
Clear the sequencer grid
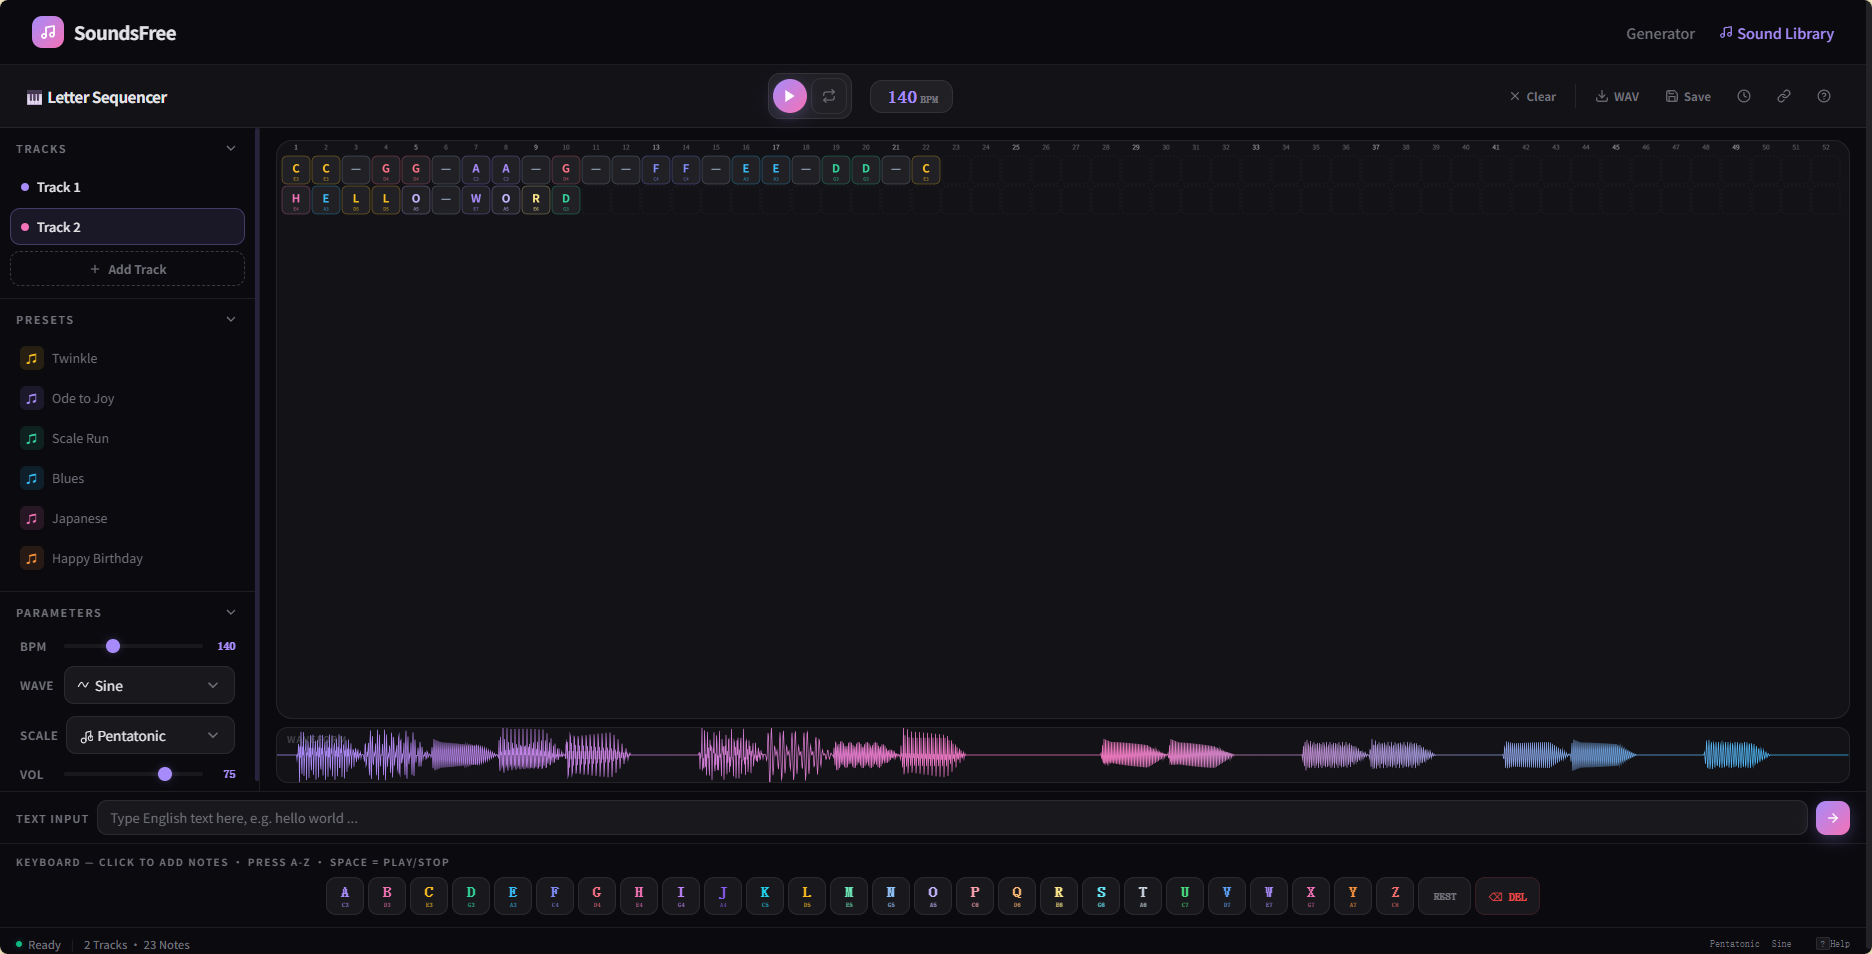coord(1533,96)
